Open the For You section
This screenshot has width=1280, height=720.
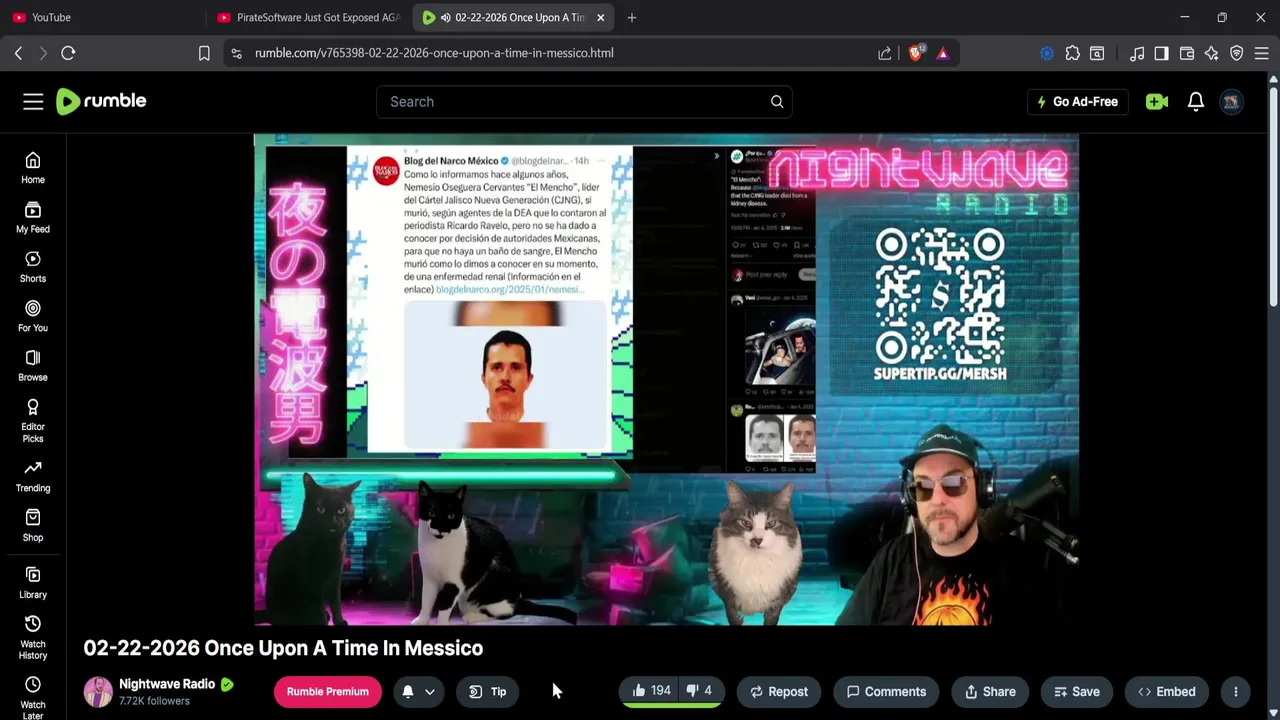(x=33, y=317)
